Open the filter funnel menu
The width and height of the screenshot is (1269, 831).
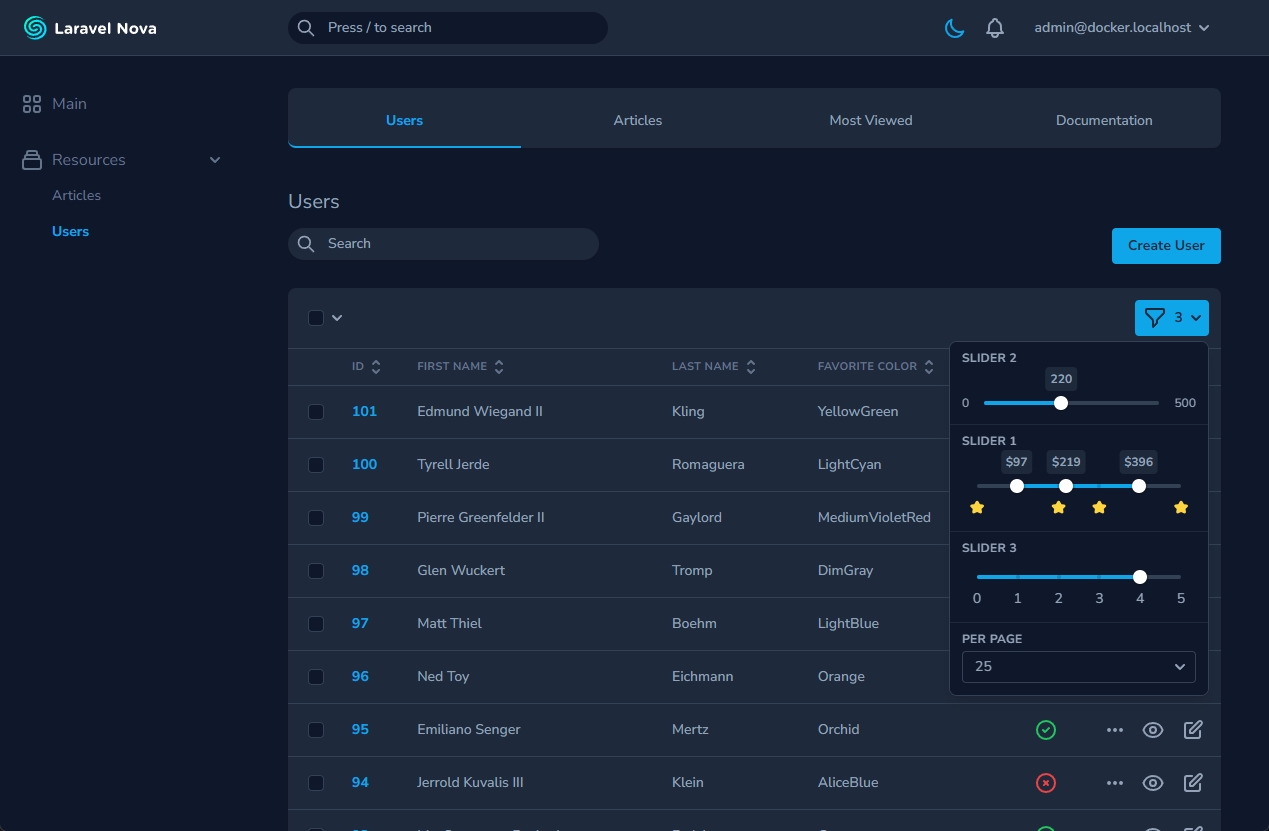[x=1171, y=318]
